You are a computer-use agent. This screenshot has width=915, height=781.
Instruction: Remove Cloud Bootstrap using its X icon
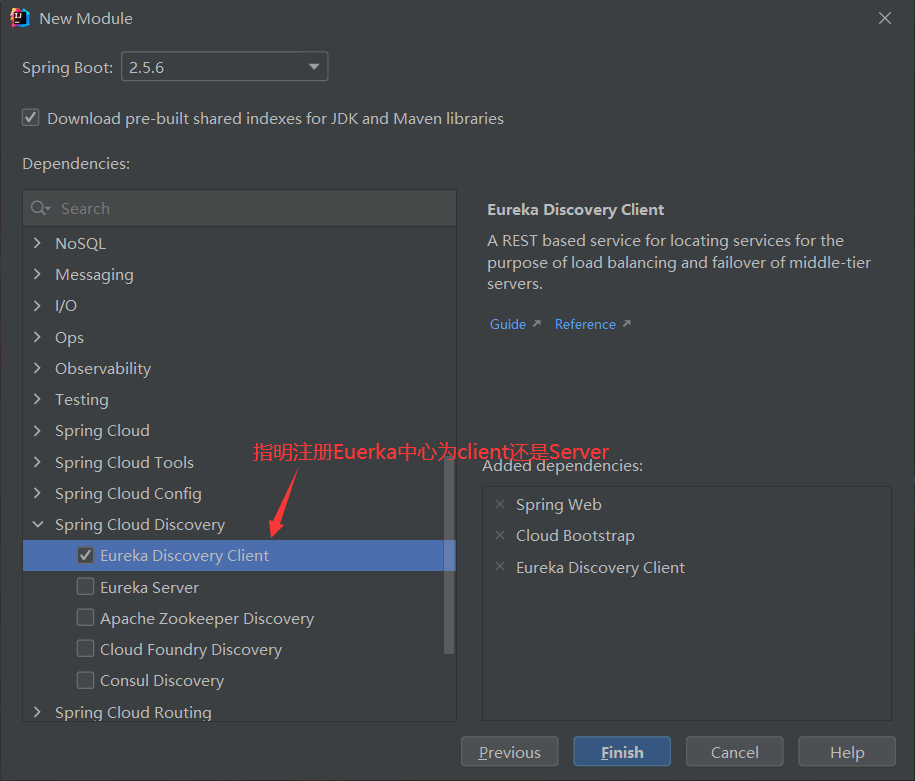(x=500, y=535)
